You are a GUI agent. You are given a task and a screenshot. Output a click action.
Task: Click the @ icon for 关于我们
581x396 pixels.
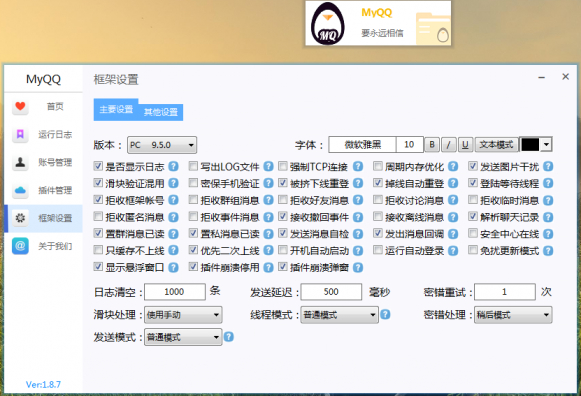(x=20, y=246)
